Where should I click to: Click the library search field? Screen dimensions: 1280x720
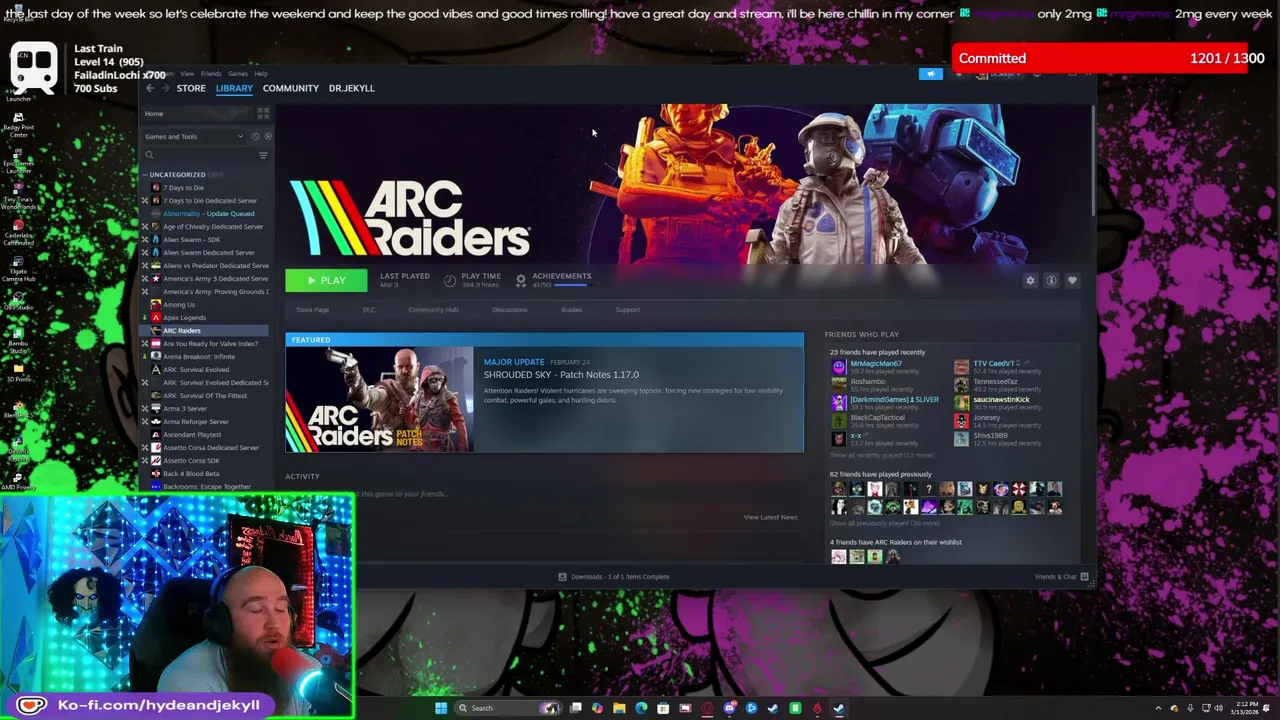pyautogui.click(x=200, y=155)
